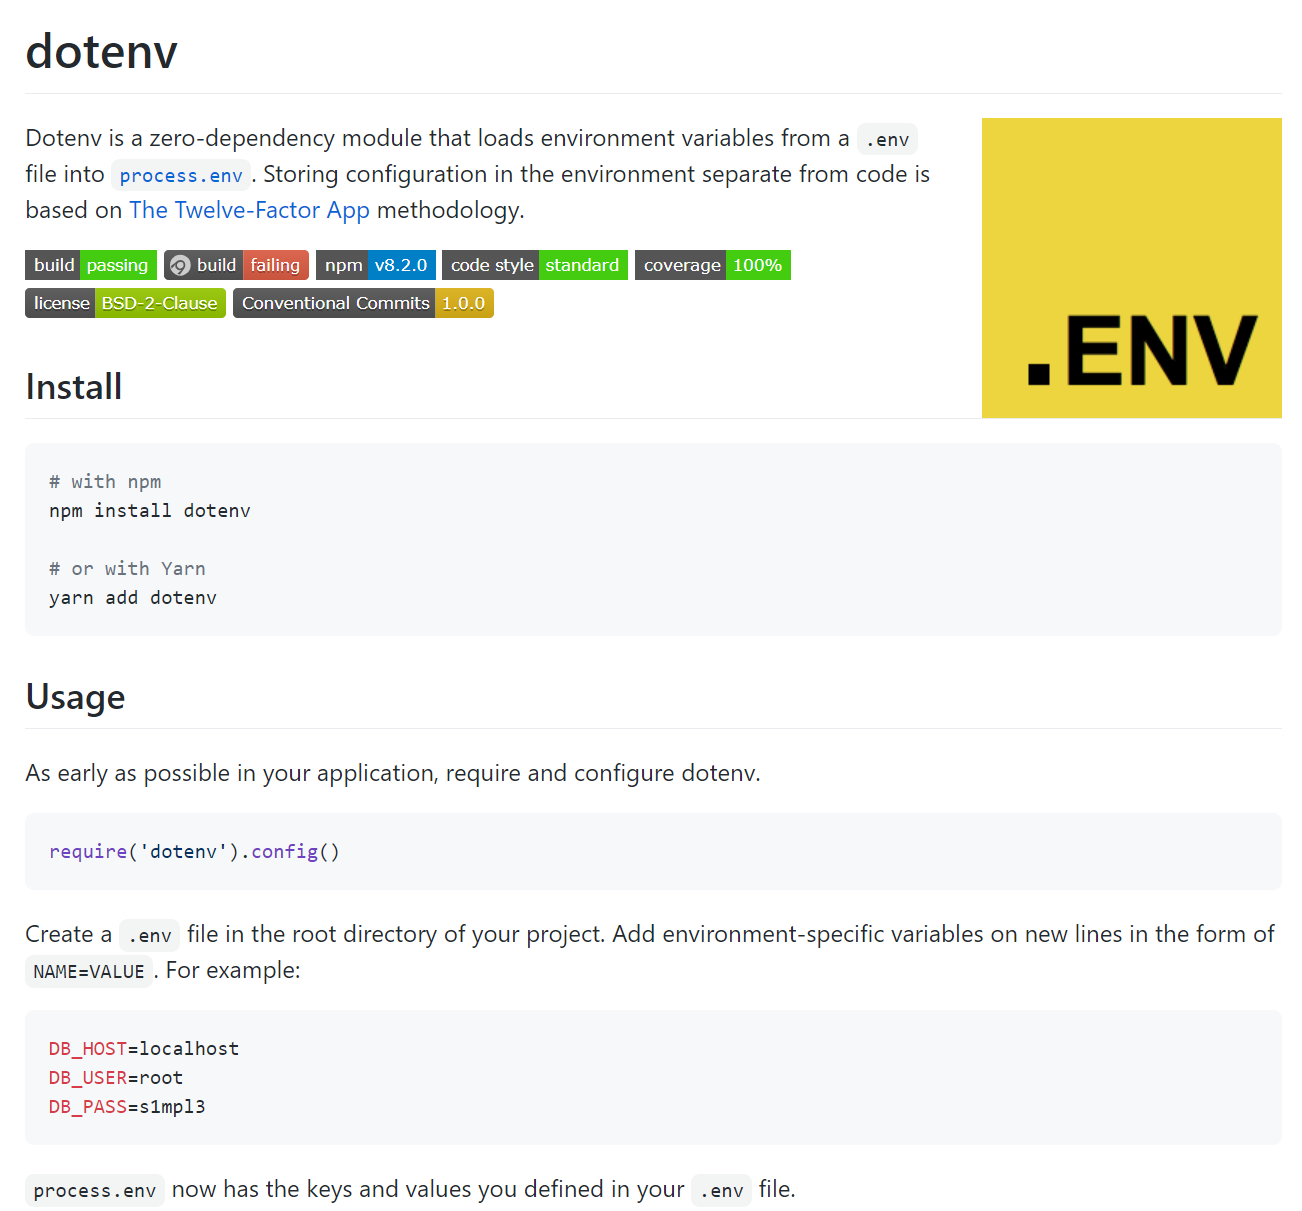Click the DB_HOST=localhost line
The image size is (1302, 1211).
[144, 1049]
